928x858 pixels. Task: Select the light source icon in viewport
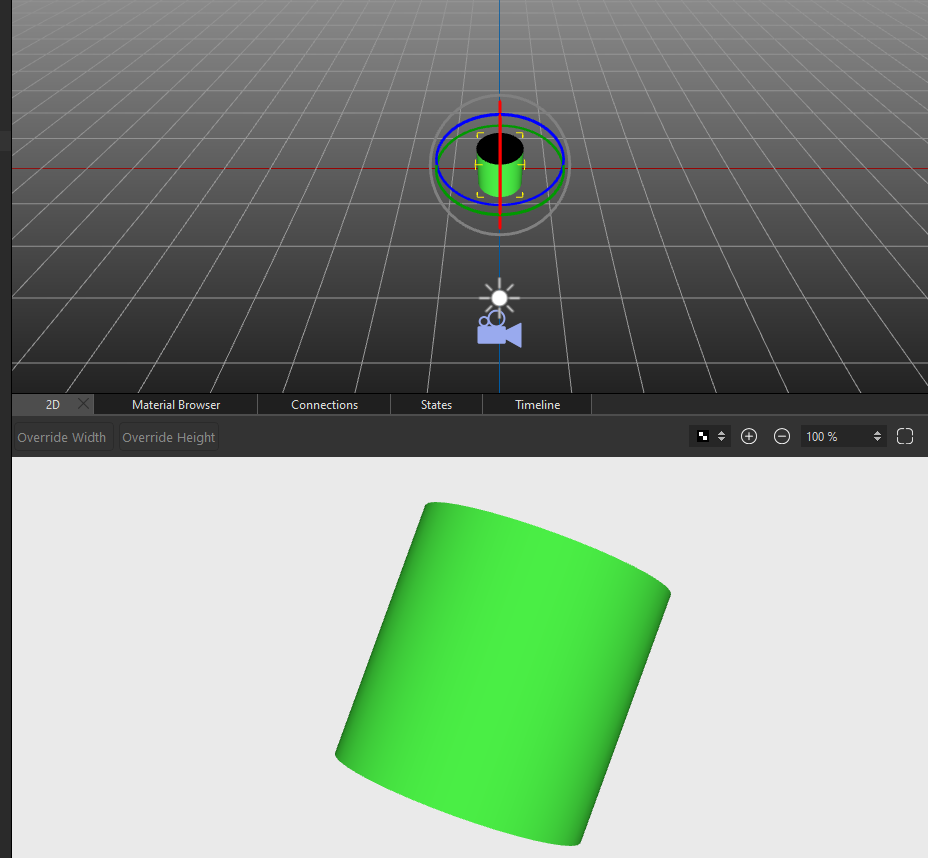500,298
